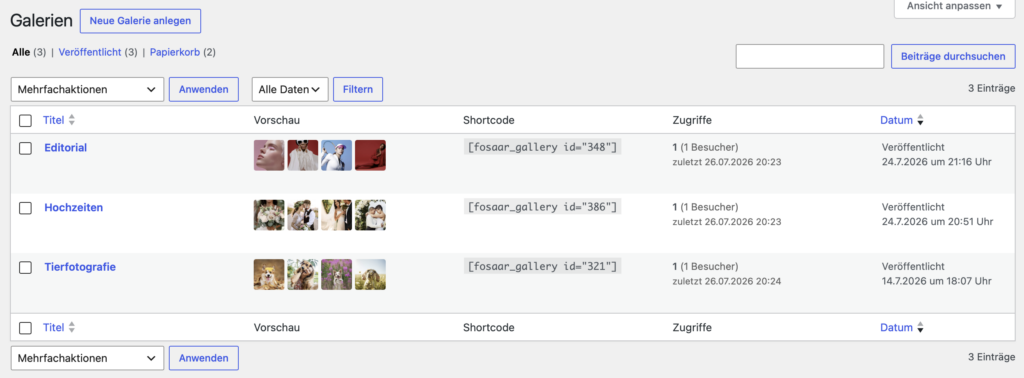Open first pink face thumbnail in Editorial row
This screenshot has height=378, width=1024.
click(269, 155)
